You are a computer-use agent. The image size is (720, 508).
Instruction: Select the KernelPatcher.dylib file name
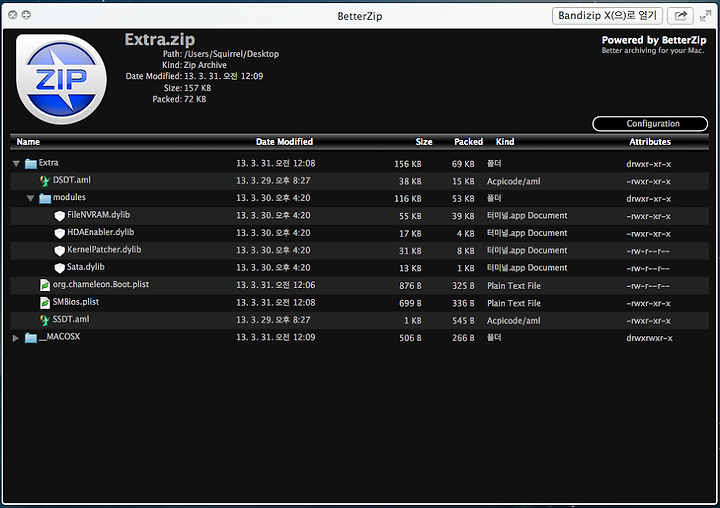(x=104, y=250)
